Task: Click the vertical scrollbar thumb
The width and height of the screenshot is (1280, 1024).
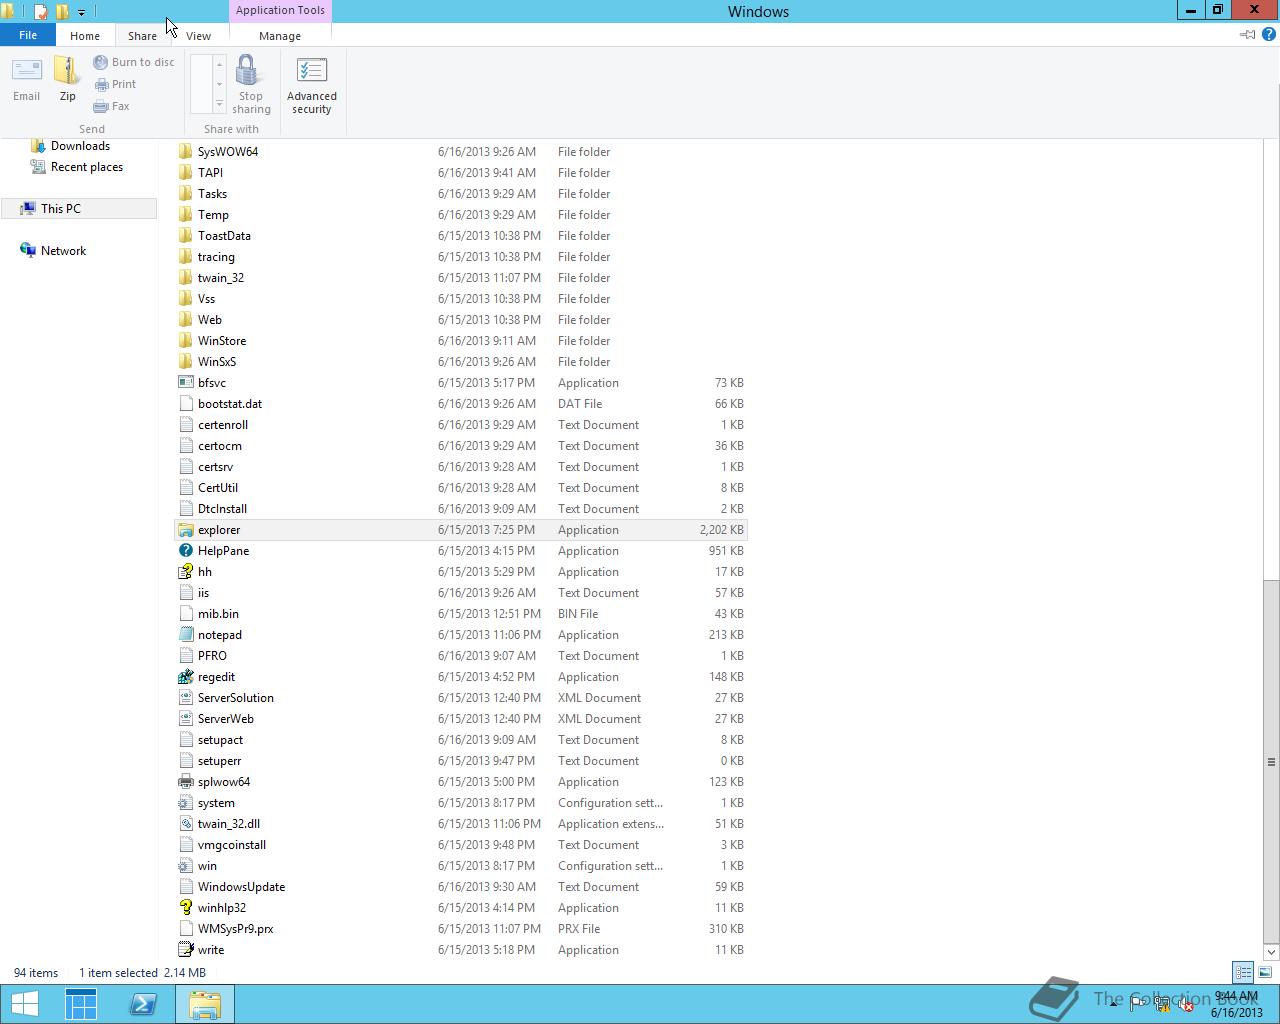Action: 1271,761
